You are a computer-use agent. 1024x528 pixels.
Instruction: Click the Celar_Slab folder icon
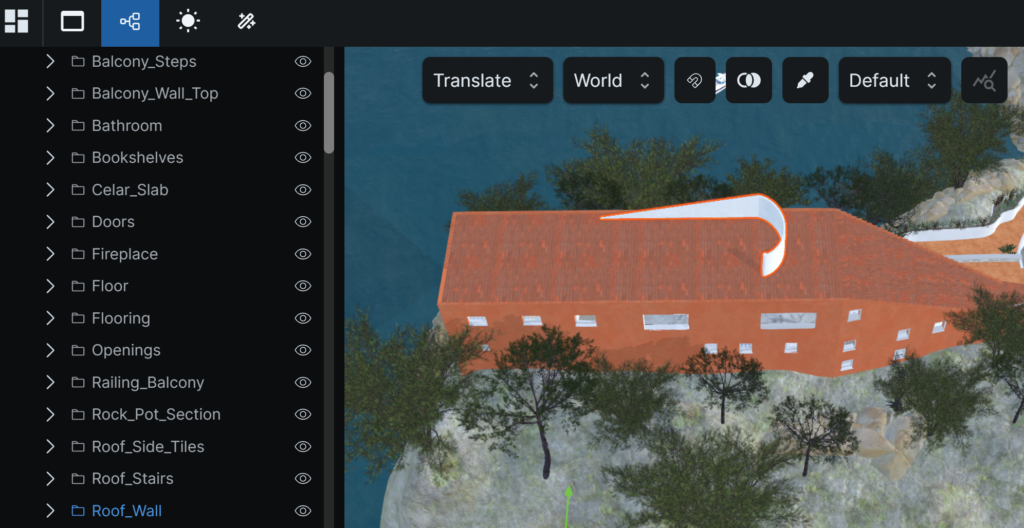tap(78, 190)
